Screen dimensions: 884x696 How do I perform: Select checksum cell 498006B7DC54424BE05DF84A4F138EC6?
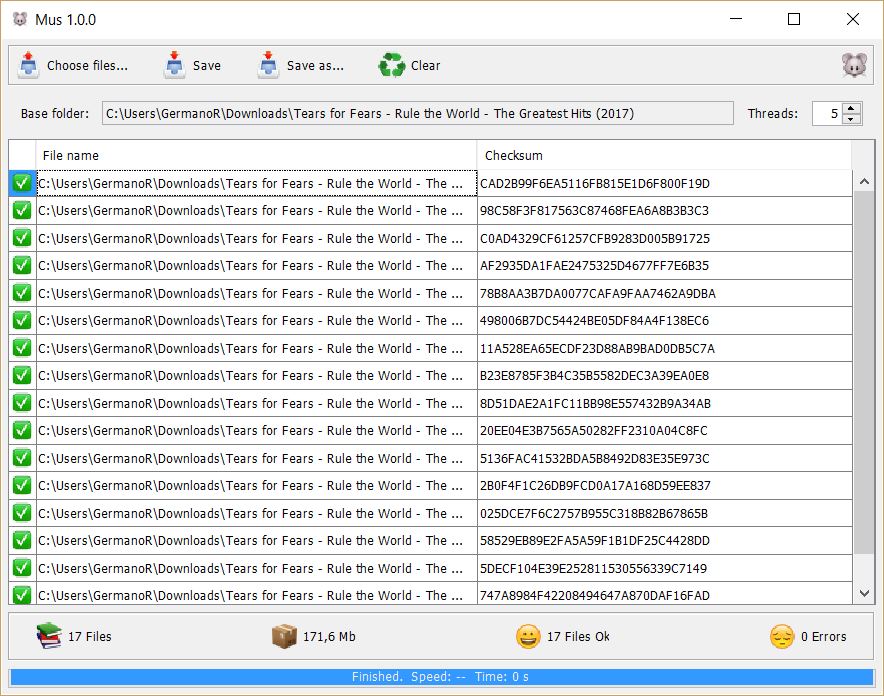click(x=664, y=321)
